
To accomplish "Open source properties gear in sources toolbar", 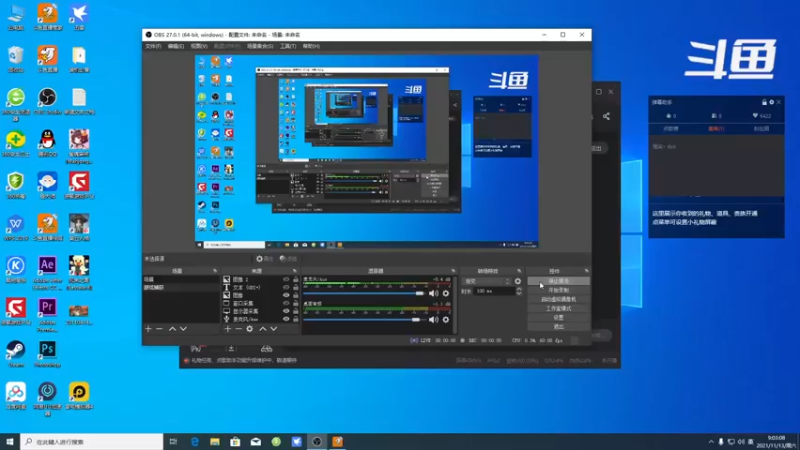I will pyautogui.click(x=249, y=329).
